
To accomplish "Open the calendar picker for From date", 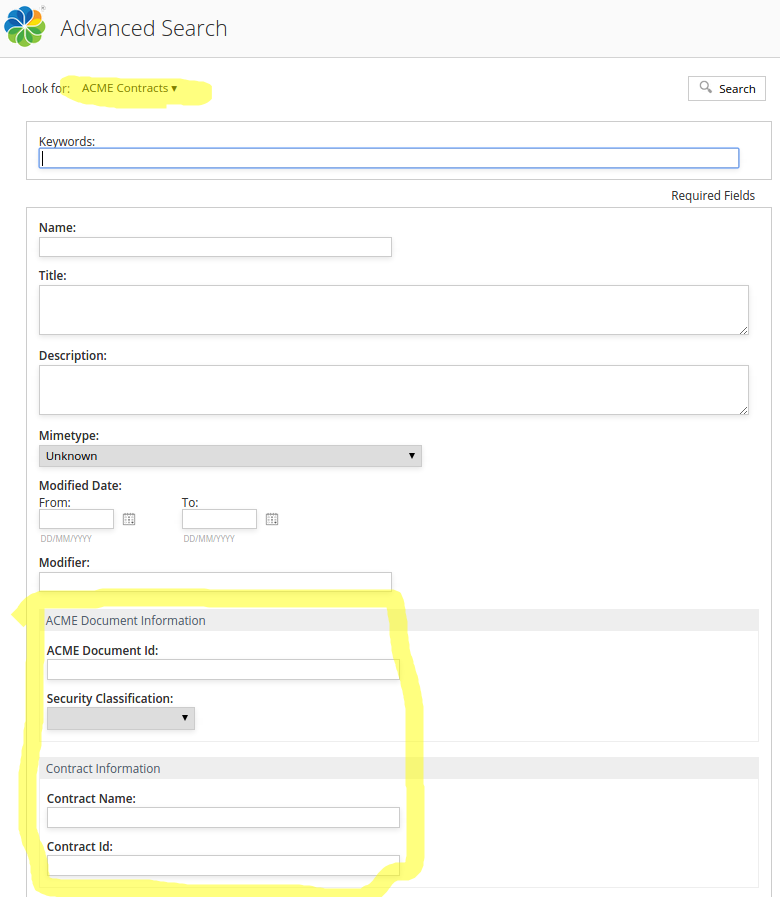I will pos(128,518).
